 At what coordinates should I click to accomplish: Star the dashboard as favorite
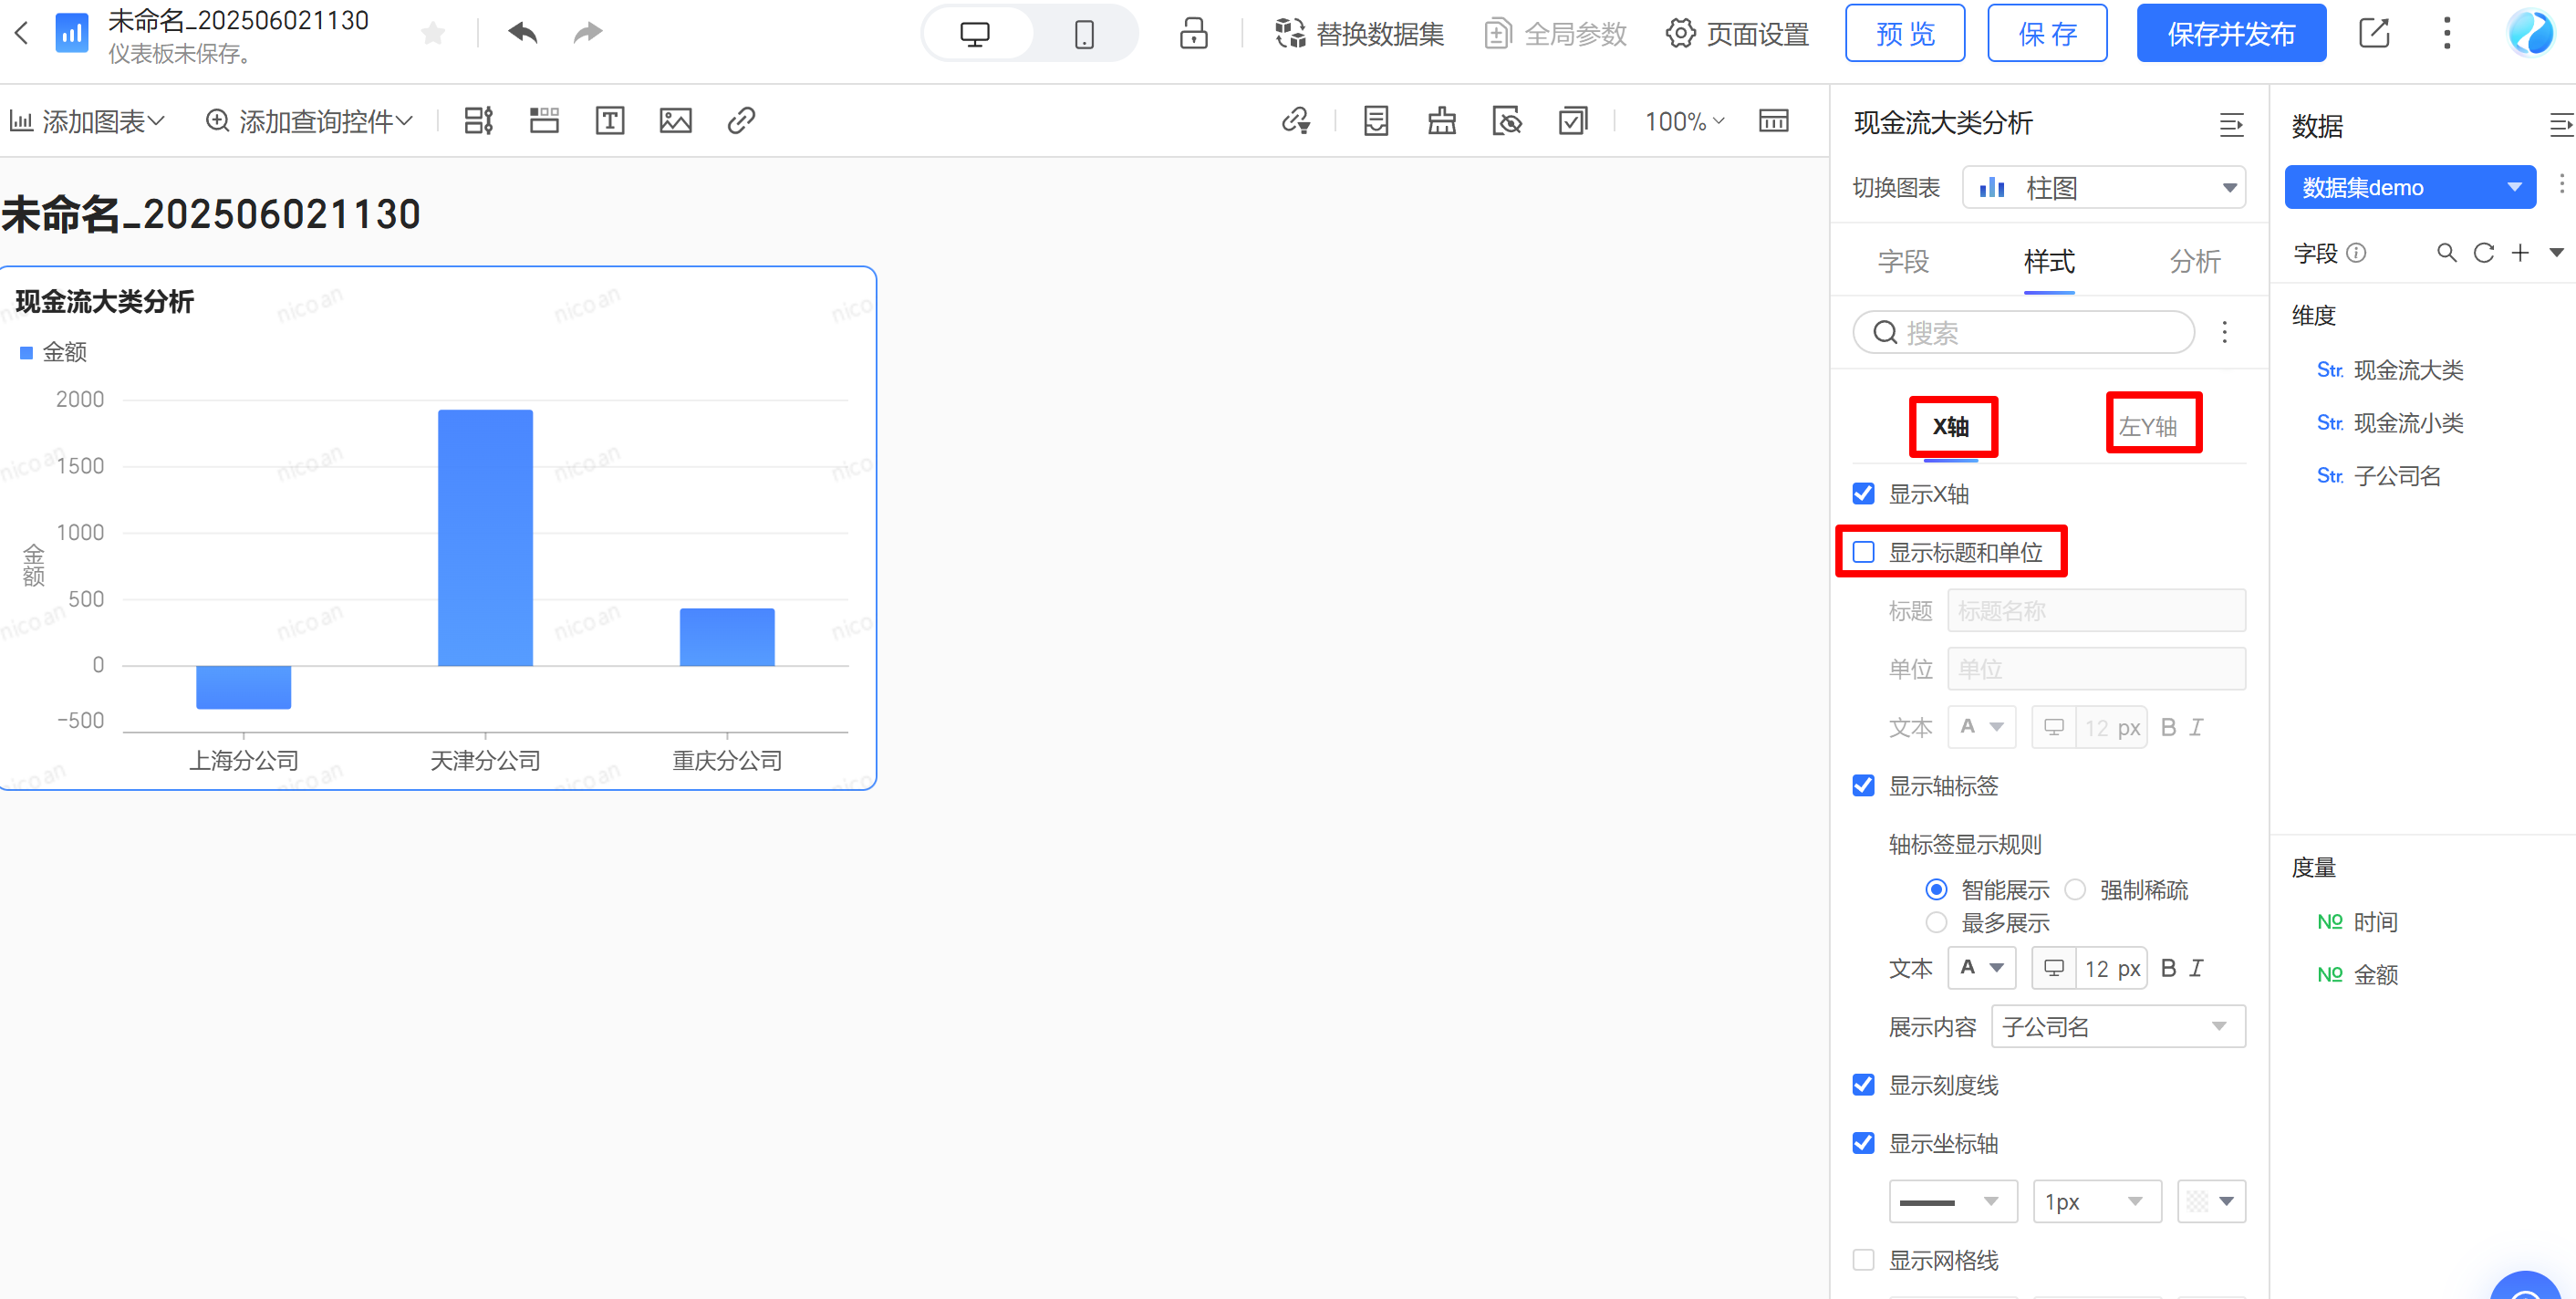433,34
